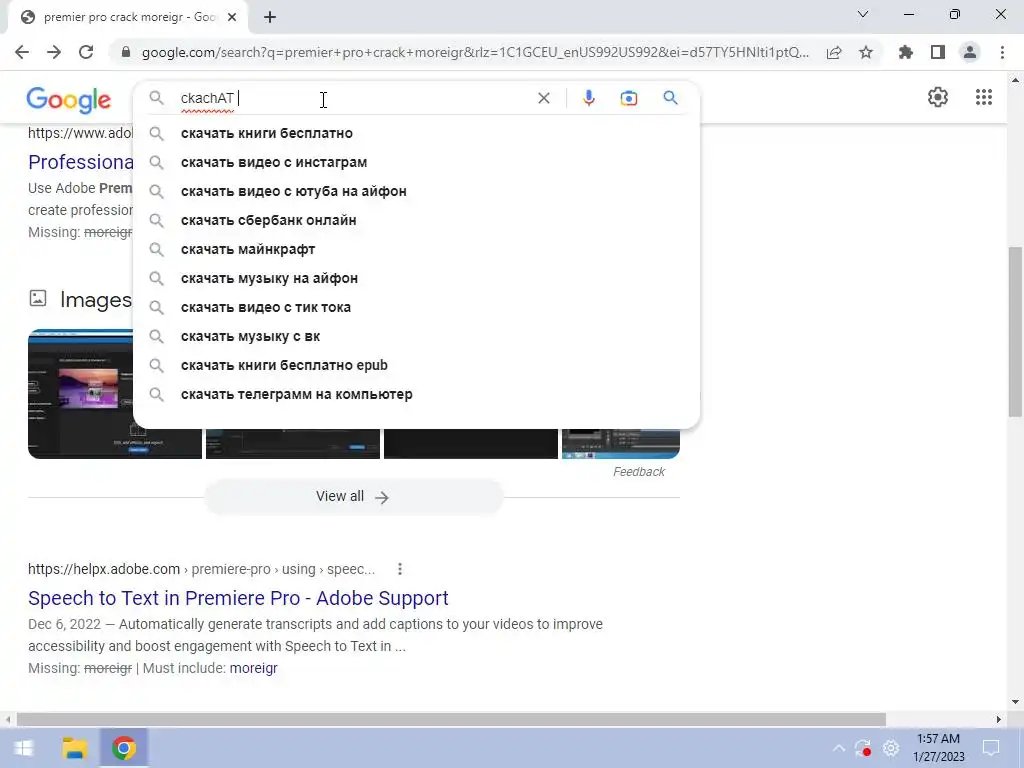The image size is (1024, 768).
Task: Select suggestion 'скачать сбербанк онлайн'
Action: click(416, 220)
